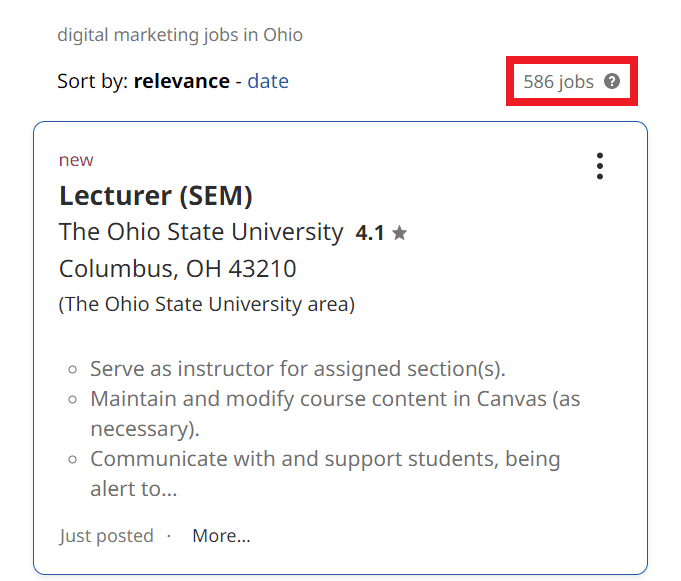Click the star rating icon next to 4.1
This screenshot has width=681, height=581.
click(399, 233)
